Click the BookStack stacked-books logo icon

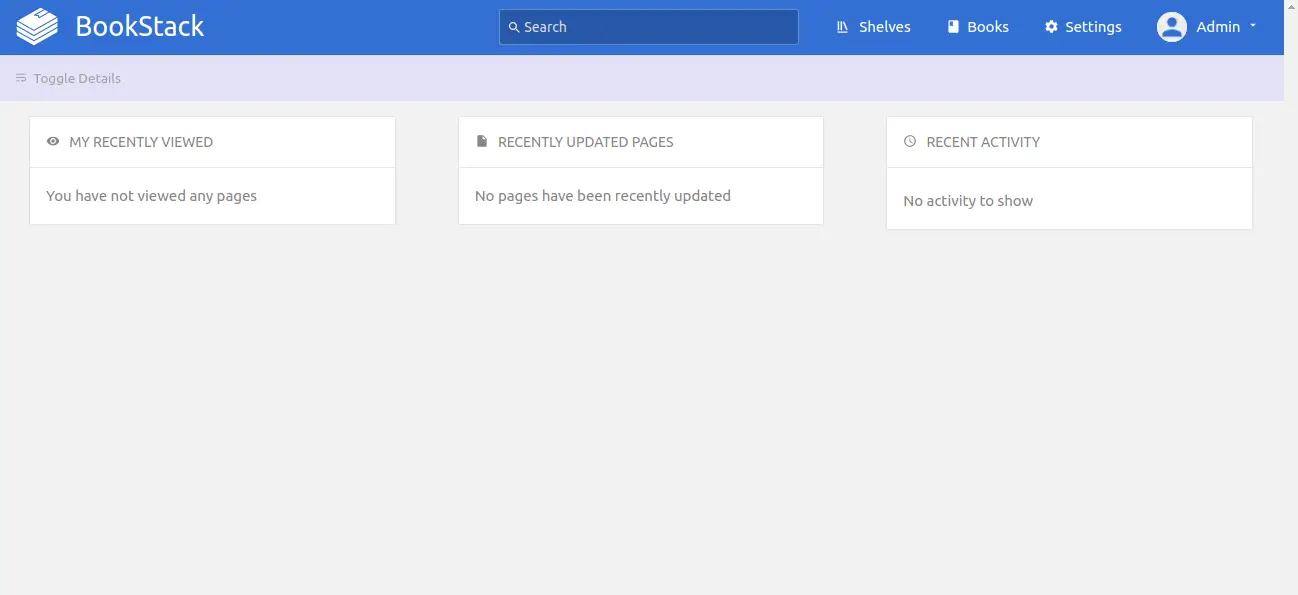point(38,27)
